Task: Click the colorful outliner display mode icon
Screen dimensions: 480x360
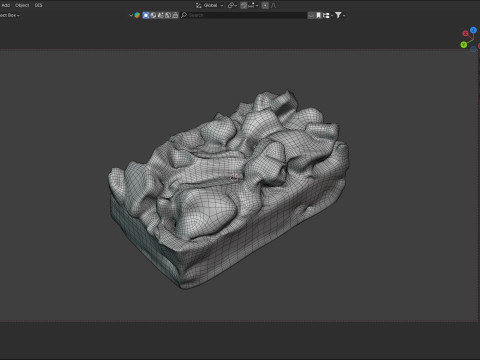Action: 137,15
